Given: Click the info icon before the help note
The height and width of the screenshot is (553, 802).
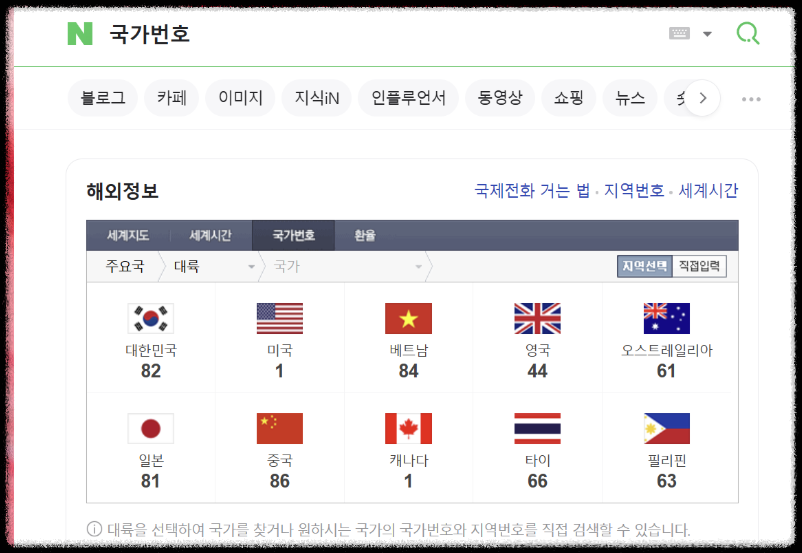Looking at the screenshot, I should [x=94, y=529].
